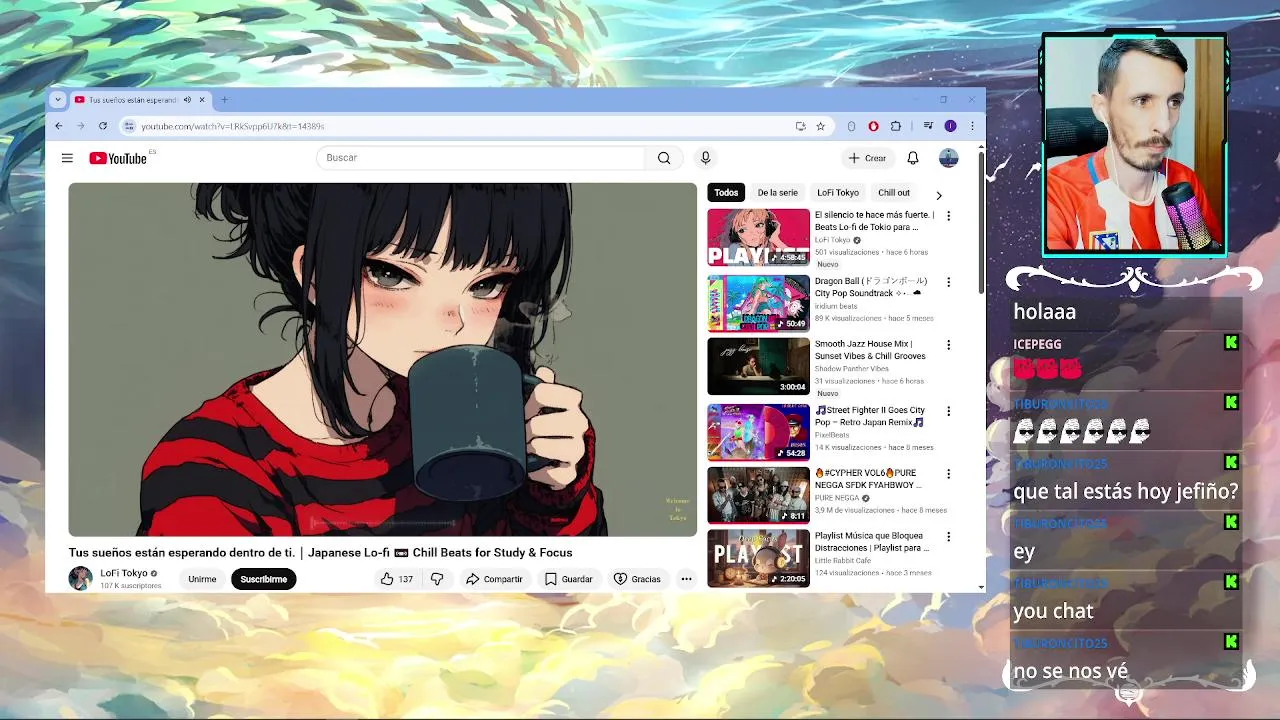This screenshot has width=1280, height=720.
Task: Open the browser extensions puzzle icon
Action: coord(895,126)
